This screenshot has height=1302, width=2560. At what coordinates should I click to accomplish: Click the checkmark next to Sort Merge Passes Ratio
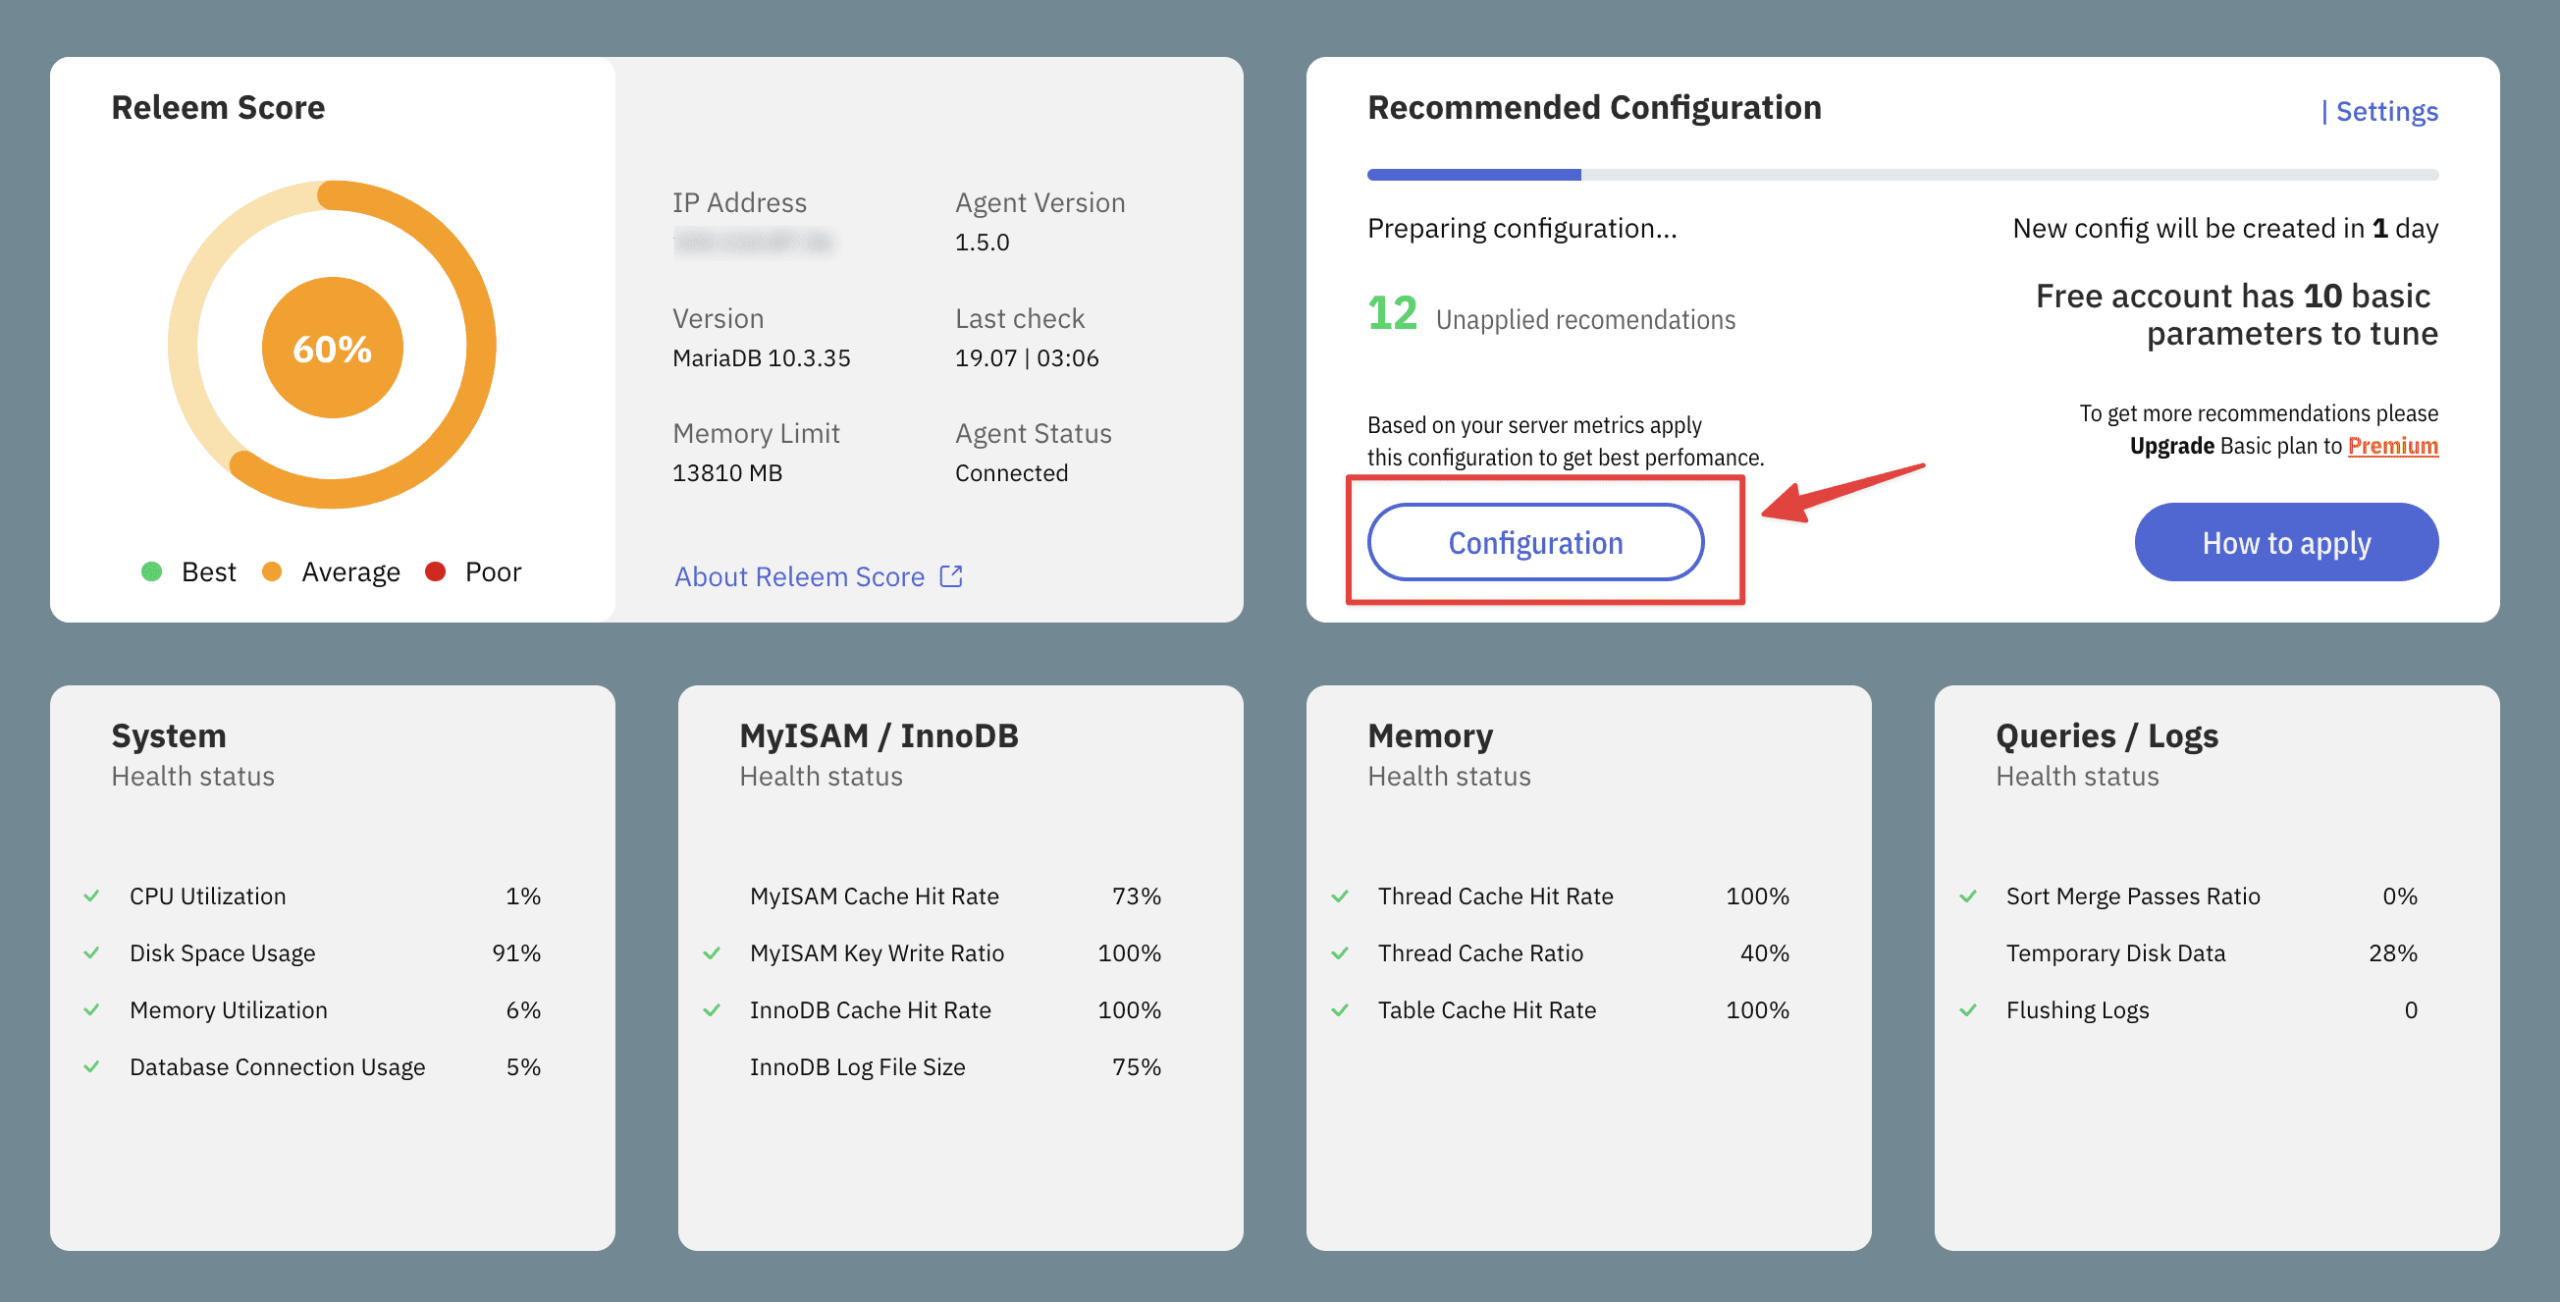coord(1968,896)
